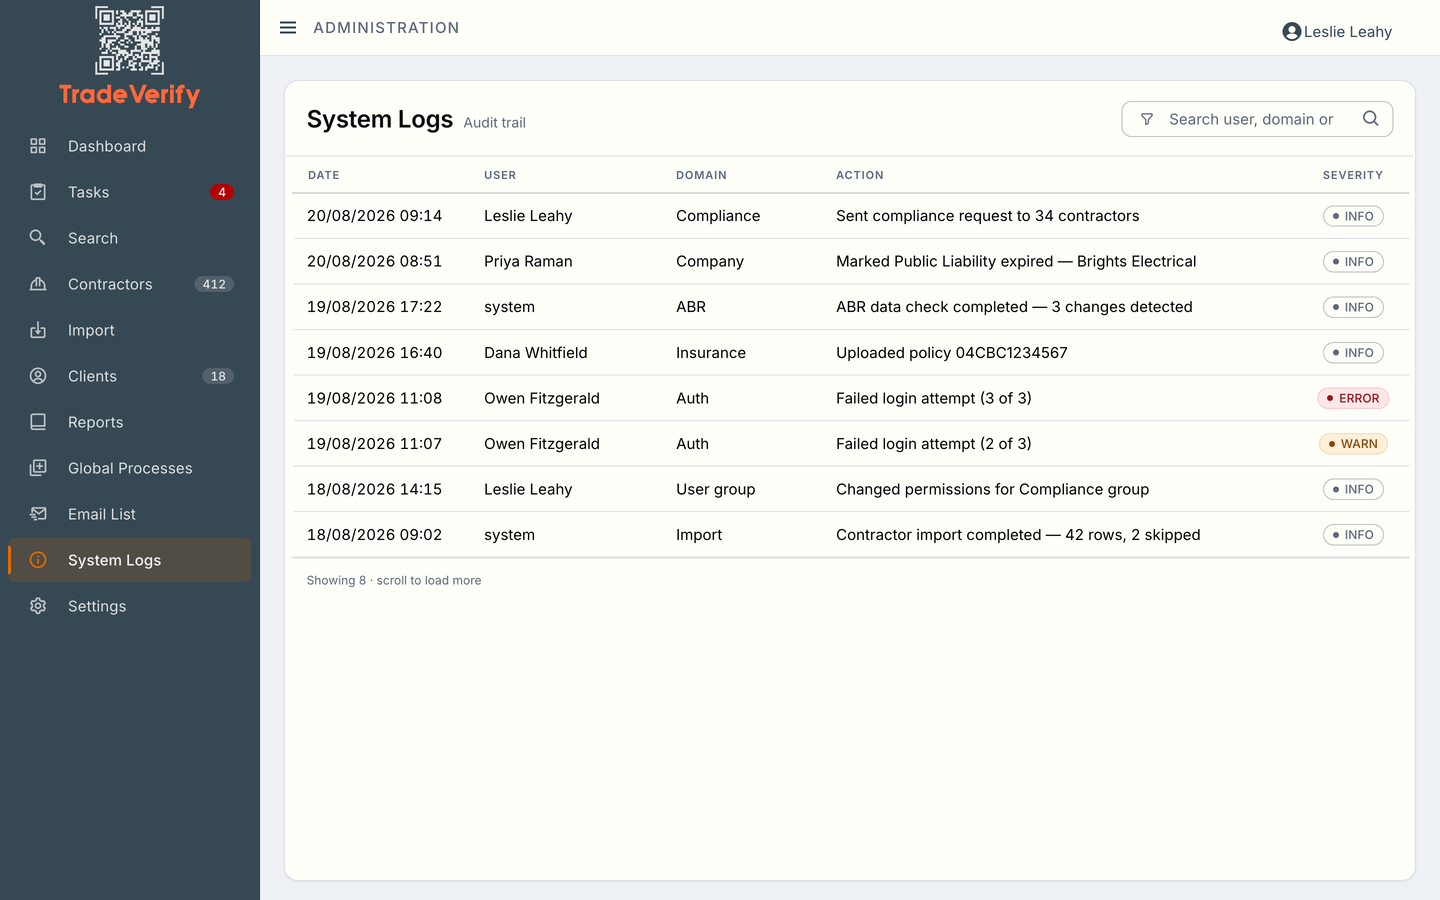Click the Tasks clipboard icon

tap(38, 192)
